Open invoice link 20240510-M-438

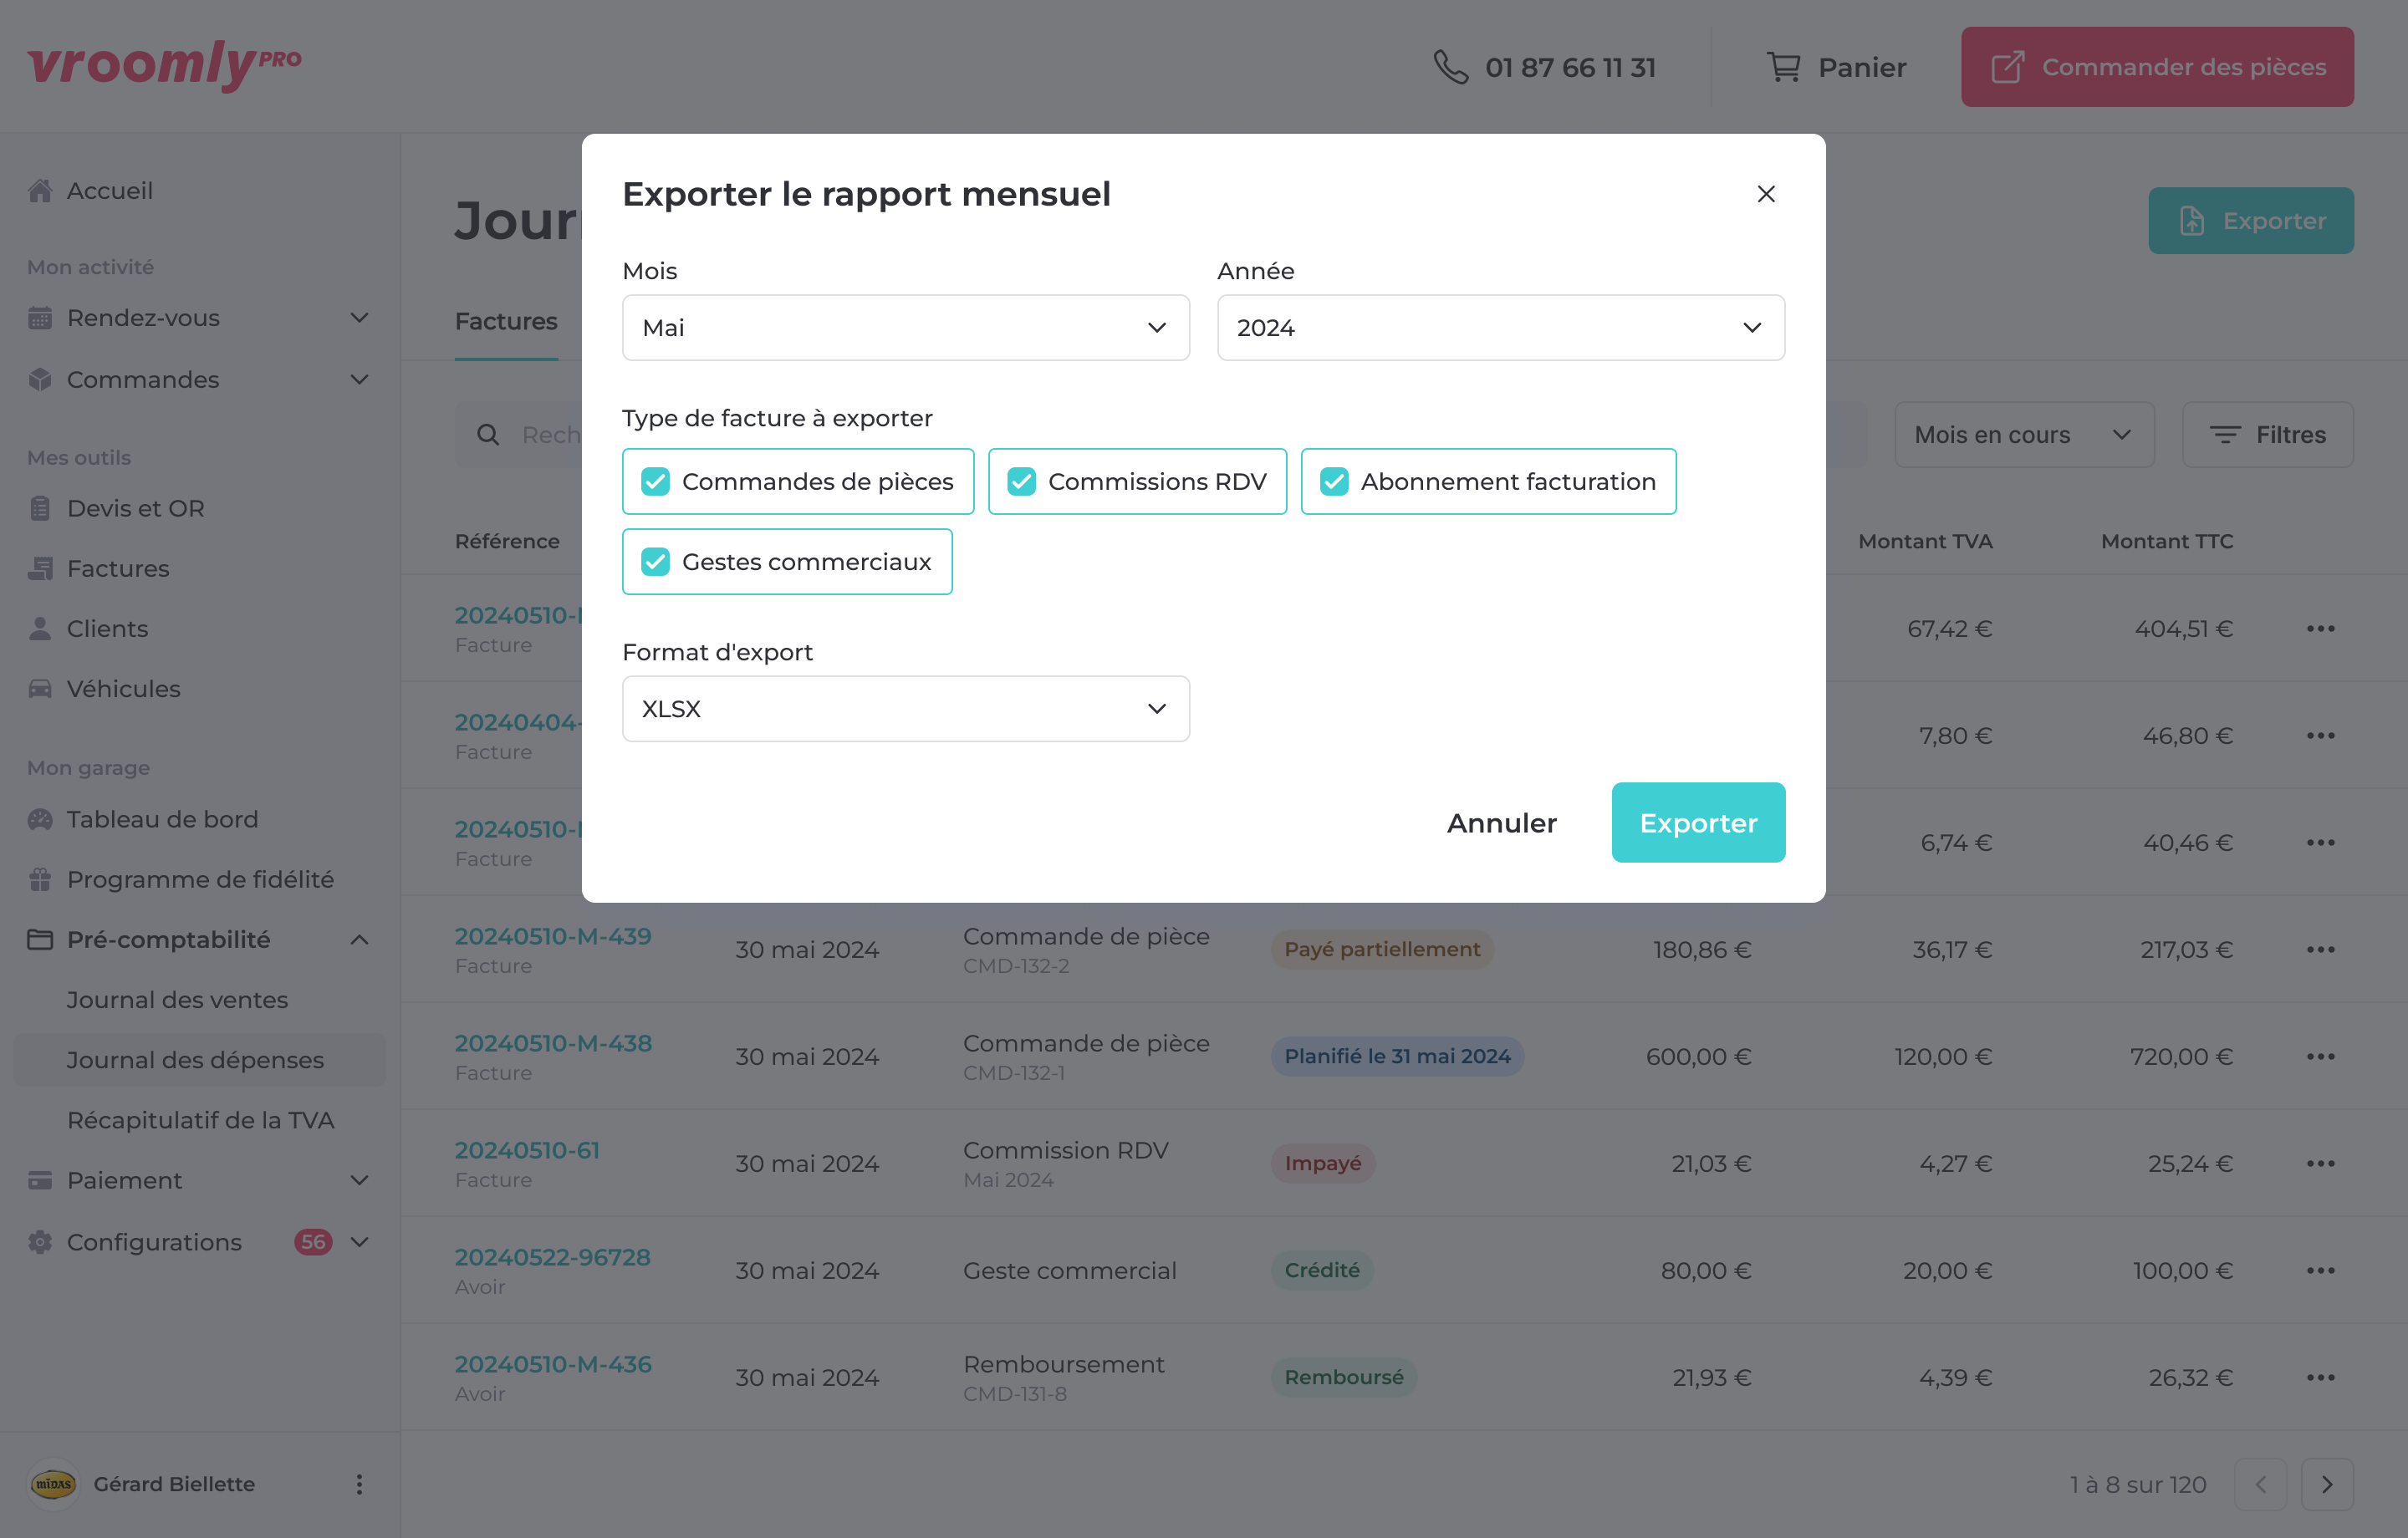553,1044
